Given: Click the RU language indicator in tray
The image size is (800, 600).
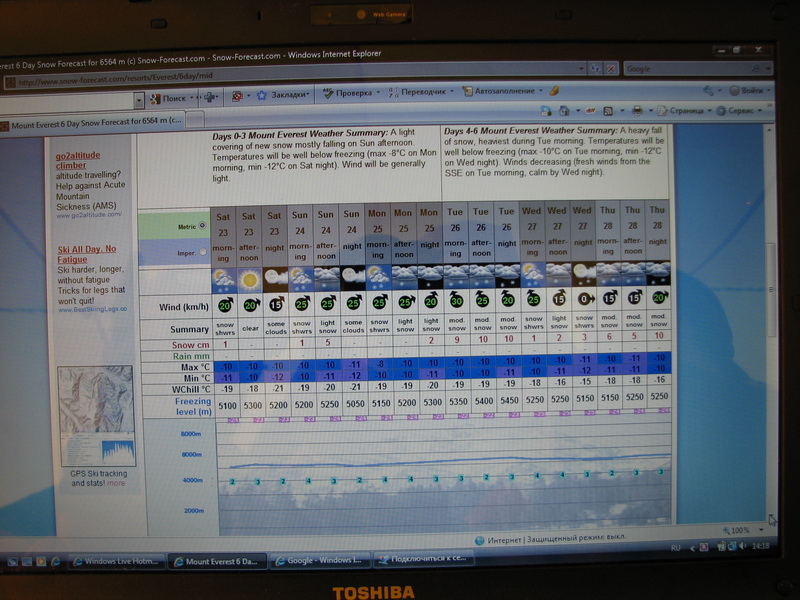Looking at the screenshot, I should click(x=676, y=548).
